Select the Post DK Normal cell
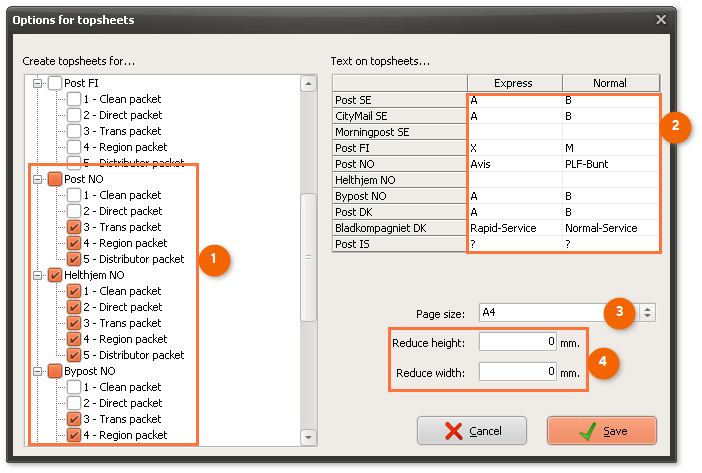This screenshot has height=473, width=702. click(611, 212)
